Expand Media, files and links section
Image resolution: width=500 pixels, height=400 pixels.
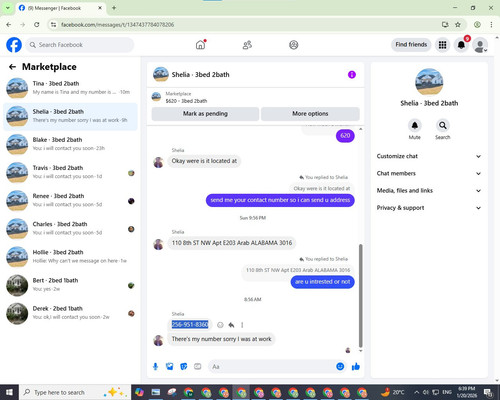tap(429, 191)
